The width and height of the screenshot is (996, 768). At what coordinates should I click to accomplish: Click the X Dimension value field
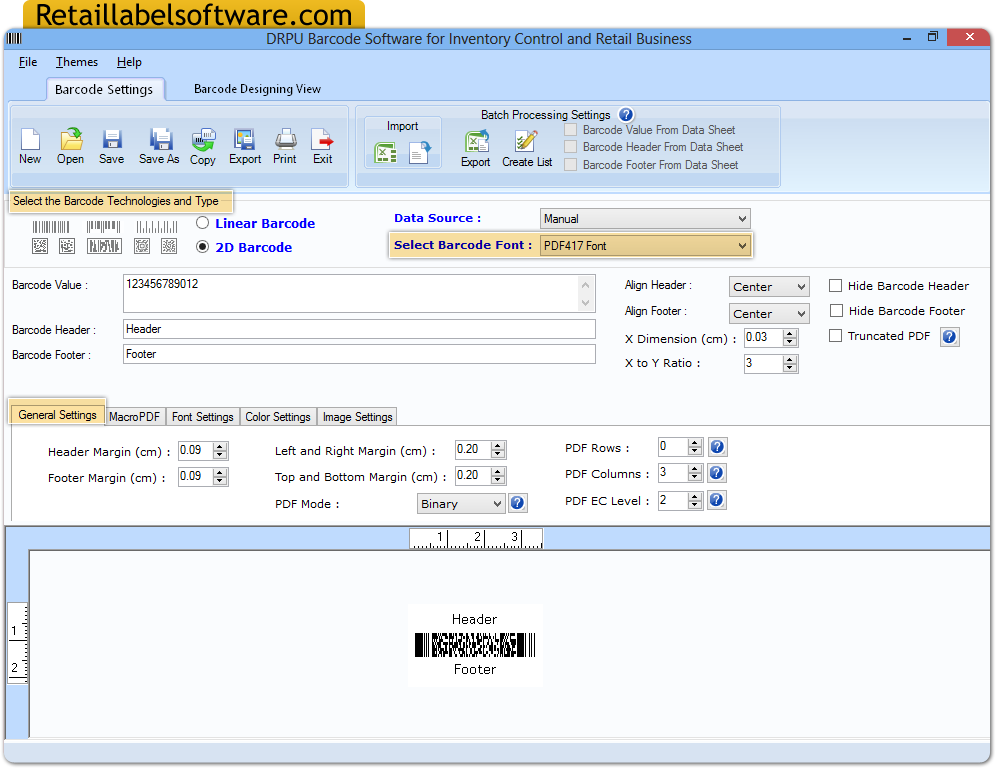pos(763,337)
